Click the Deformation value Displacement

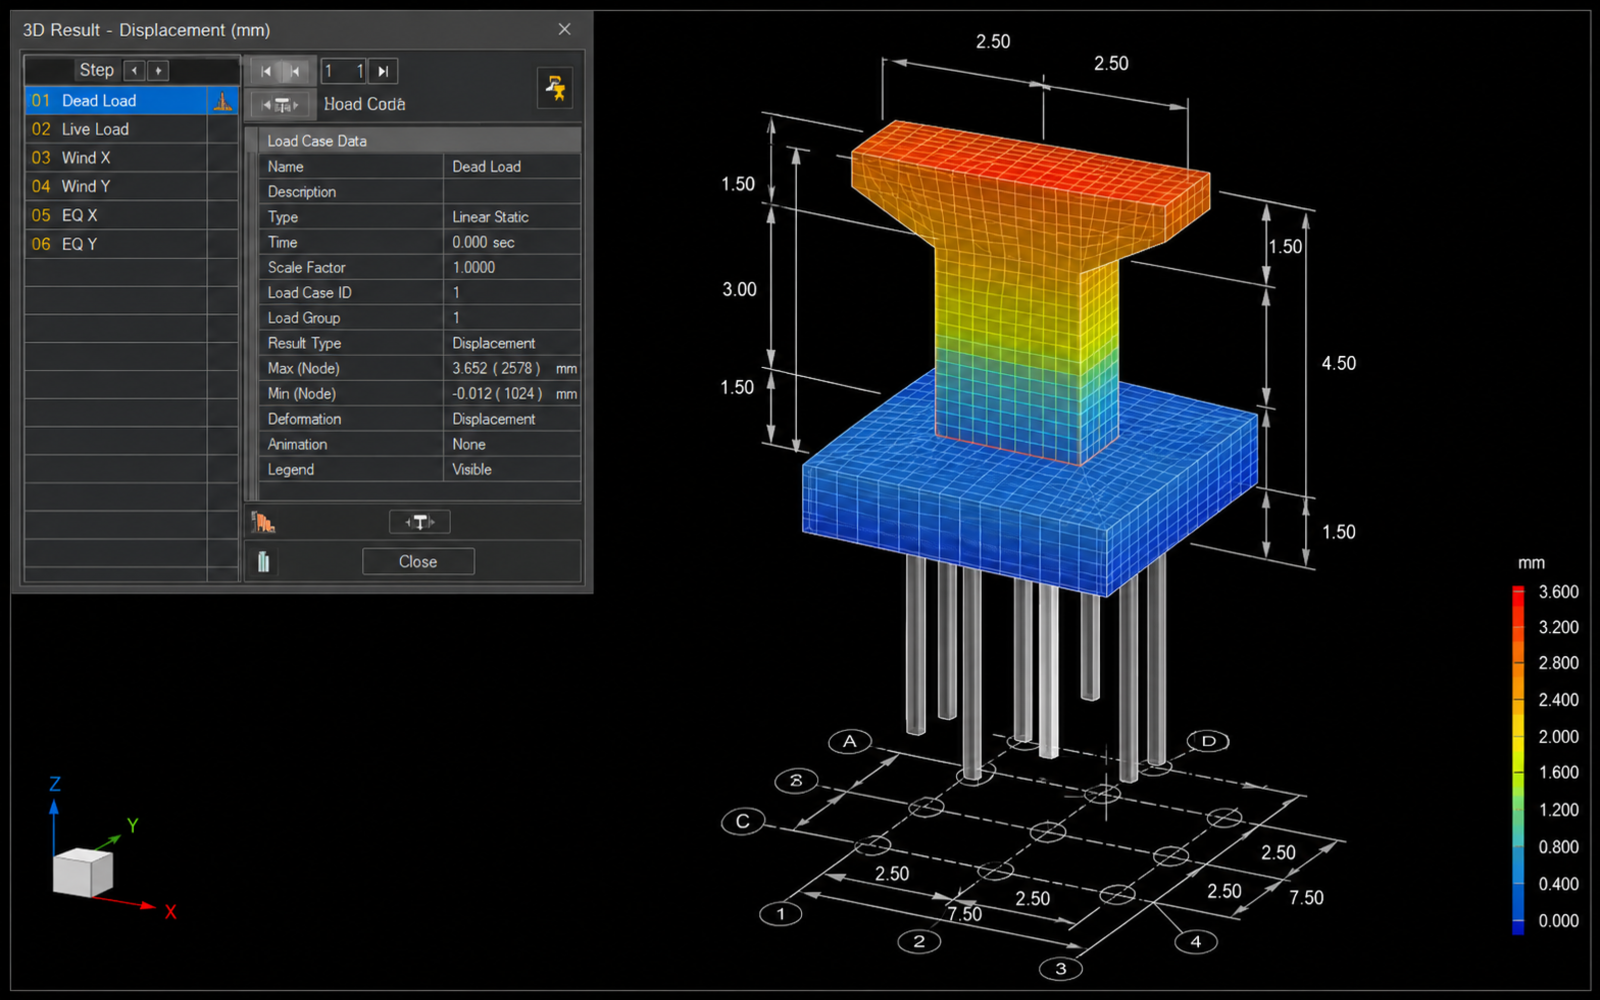click(511, 419)
